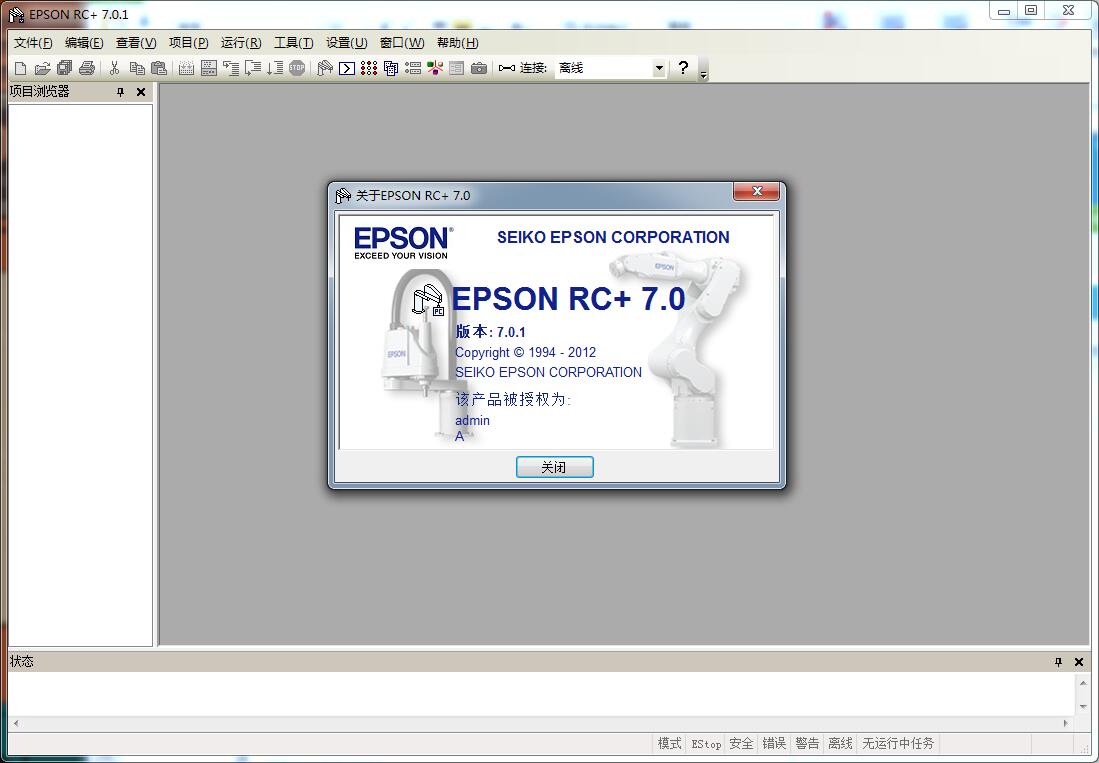Click the 错误 status bar entry
Screen dimensions: 1099x763
(x=774, y=743)
